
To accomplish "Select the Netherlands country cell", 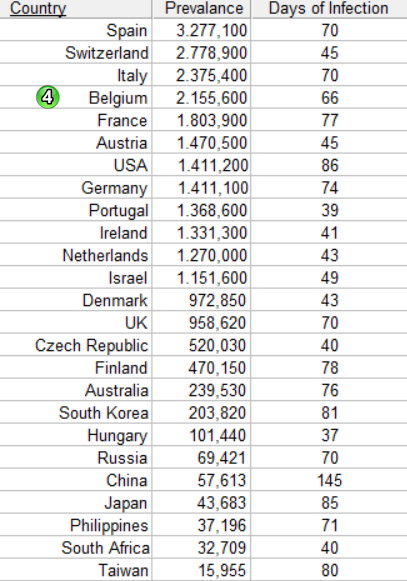I will 76,255.
